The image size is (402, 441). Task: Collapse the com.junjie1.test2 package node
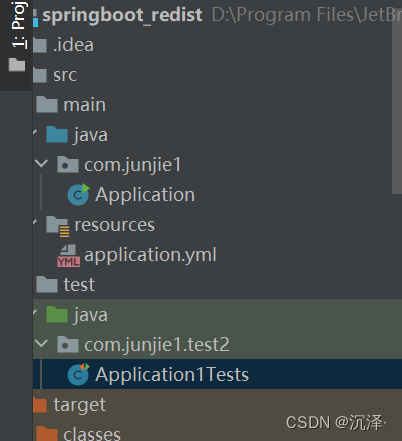pos(41,343)
